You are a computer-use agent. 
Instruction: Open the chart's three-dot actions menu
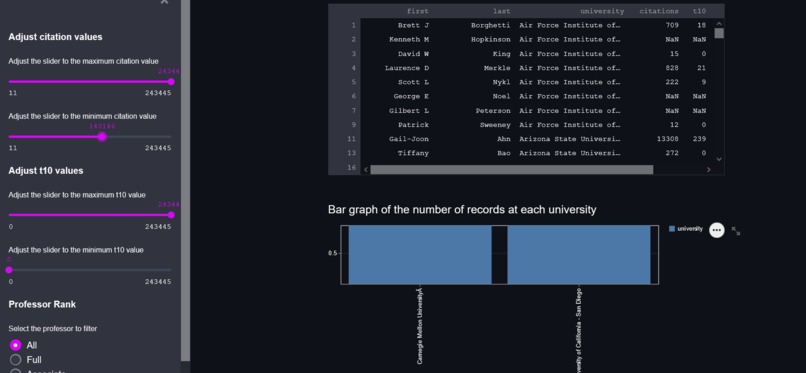point(717,230)
